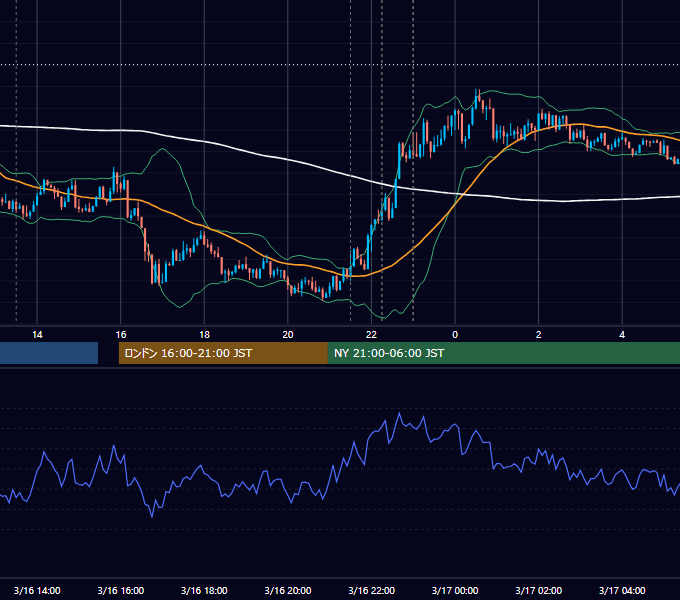Image resolution: width=680 pixels, height=600 pixels.
Task: Click the 3/16 18:00 time label
Action: [x=204, y=590]
